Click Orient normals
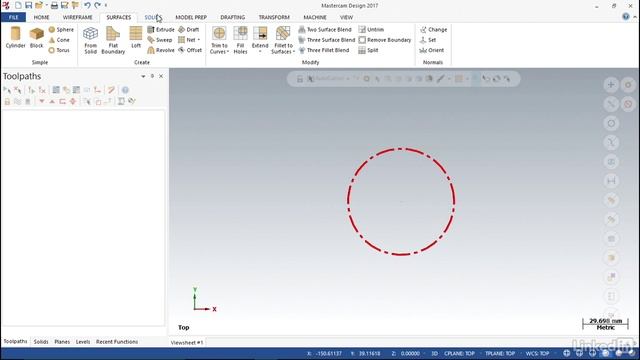The width and height of the screenshot is (640, 360). [432, 50]
